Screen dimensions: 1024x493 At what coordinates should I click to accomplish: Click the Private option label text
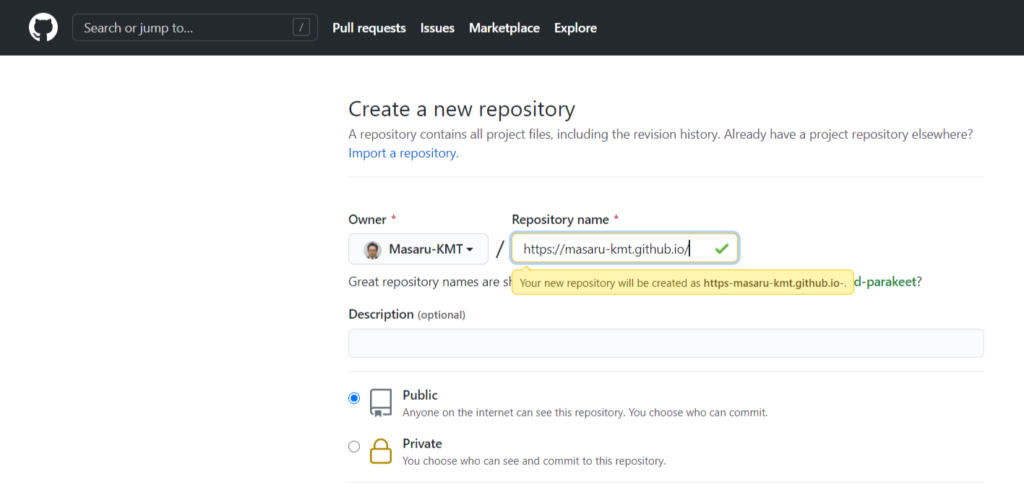point(422,443)
